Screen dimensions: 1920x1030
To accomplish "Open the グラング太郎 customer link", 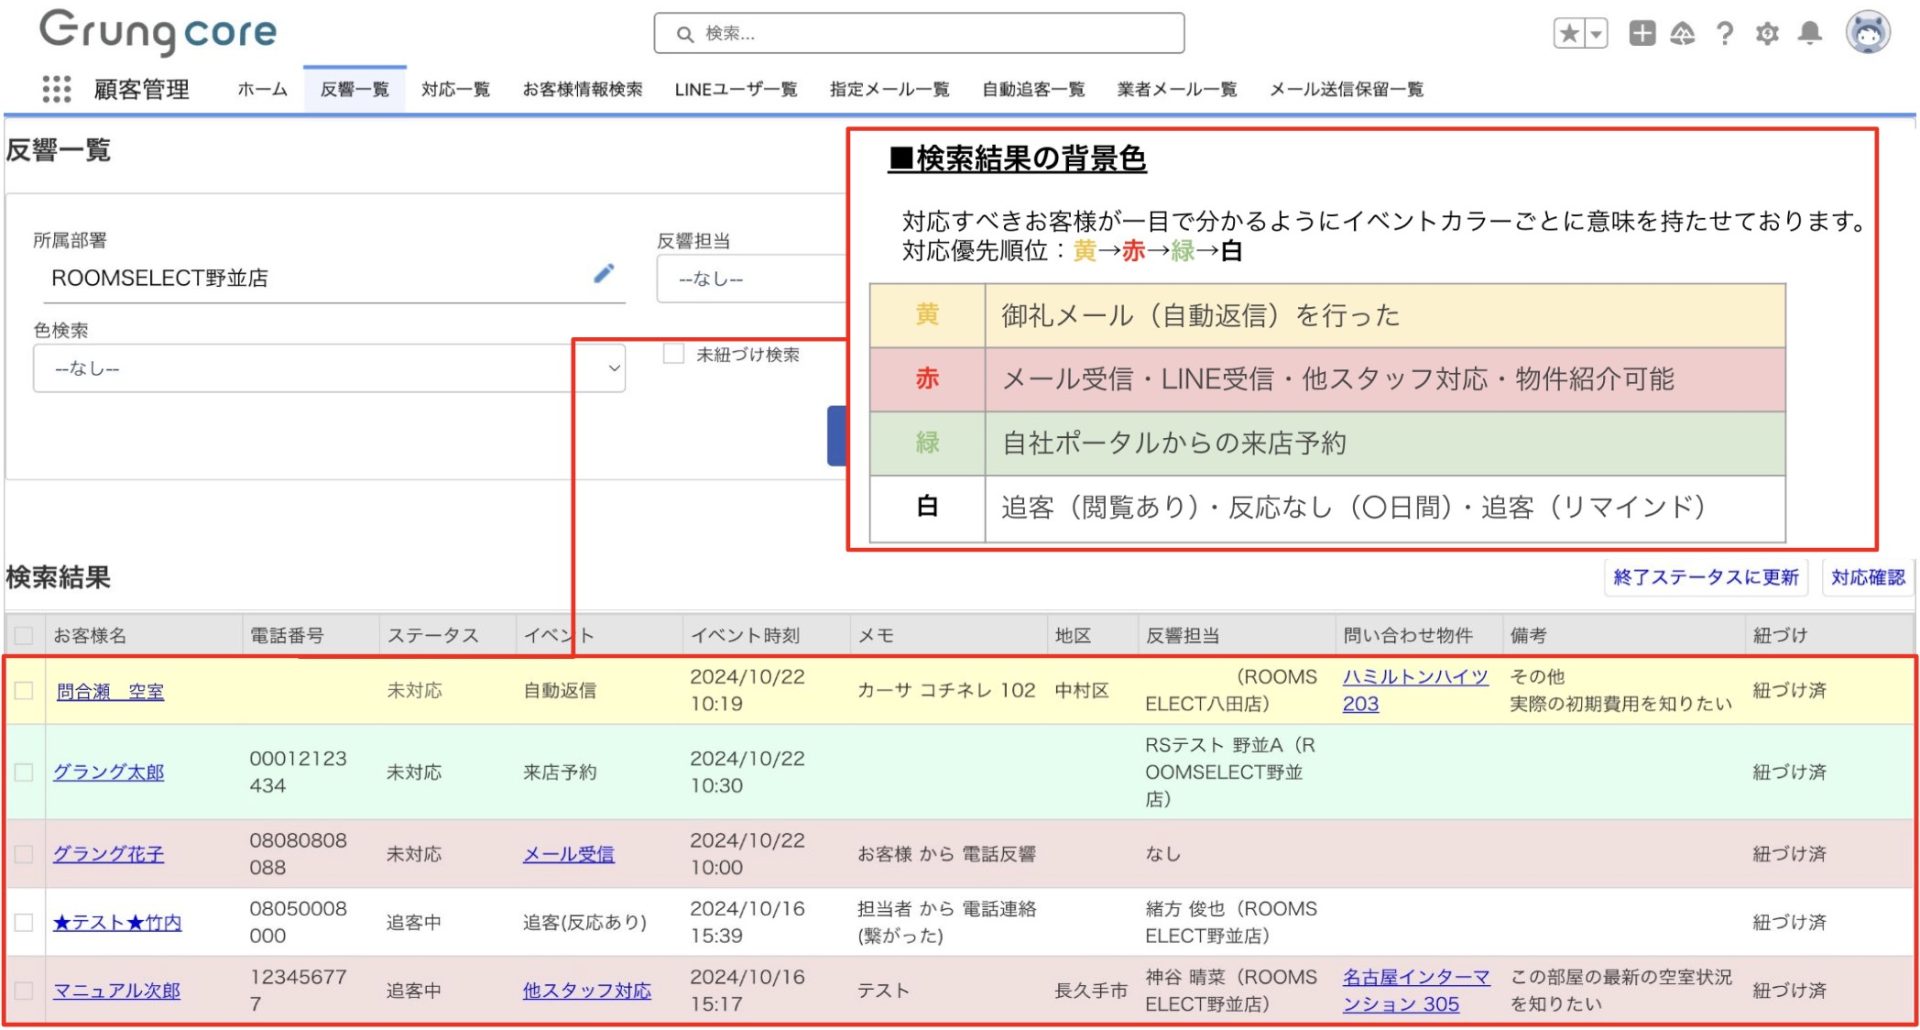I will [108, 772].
